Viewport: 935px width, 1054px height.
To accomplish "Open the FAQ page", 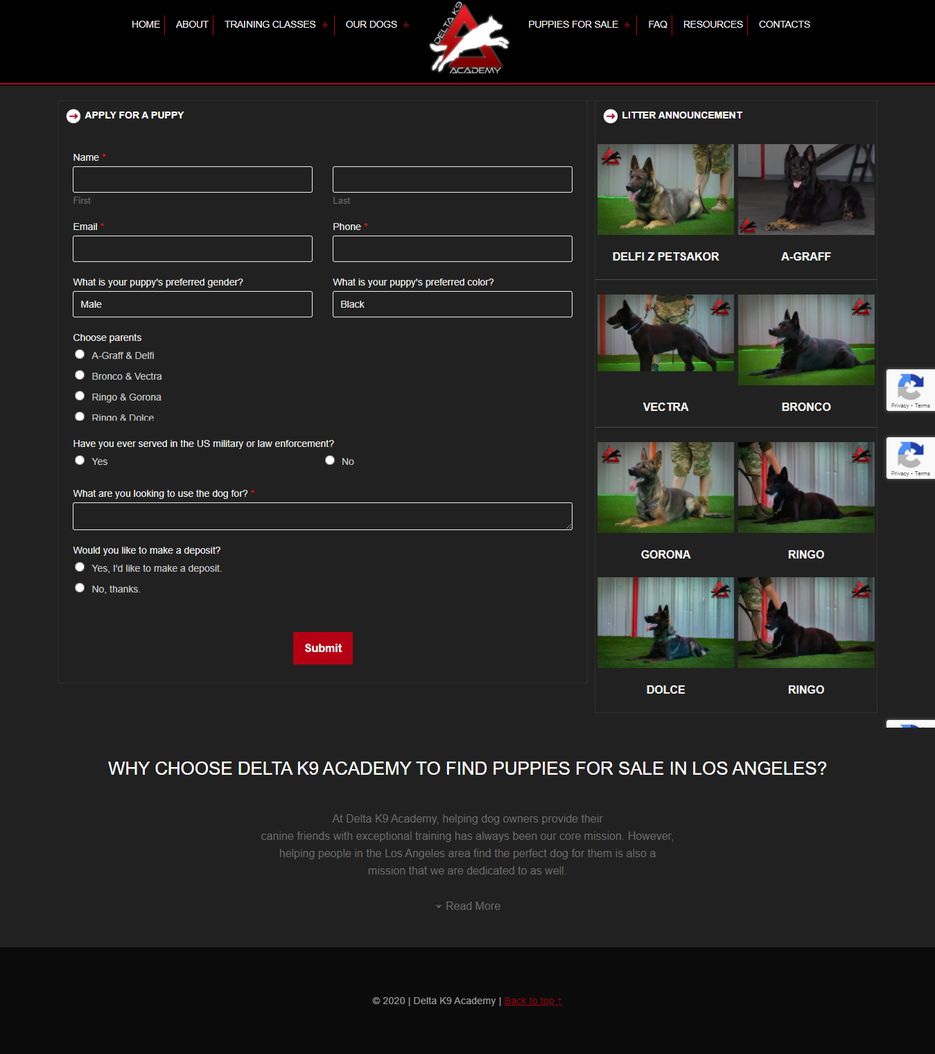I will pos(657,24).
